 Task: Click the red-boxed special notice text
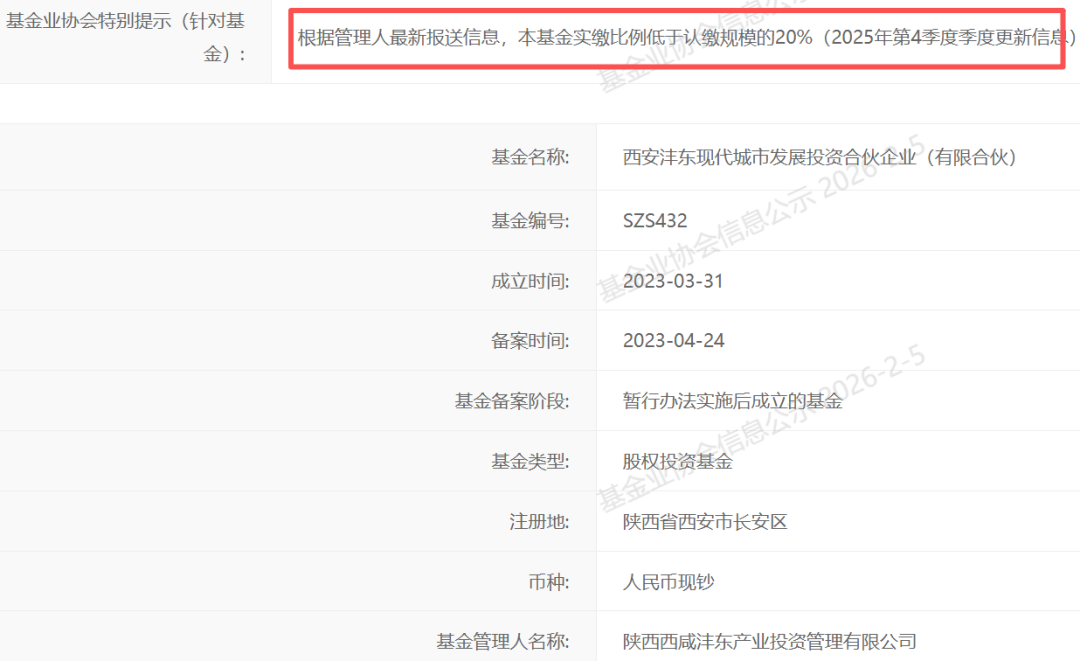[687, 39]
